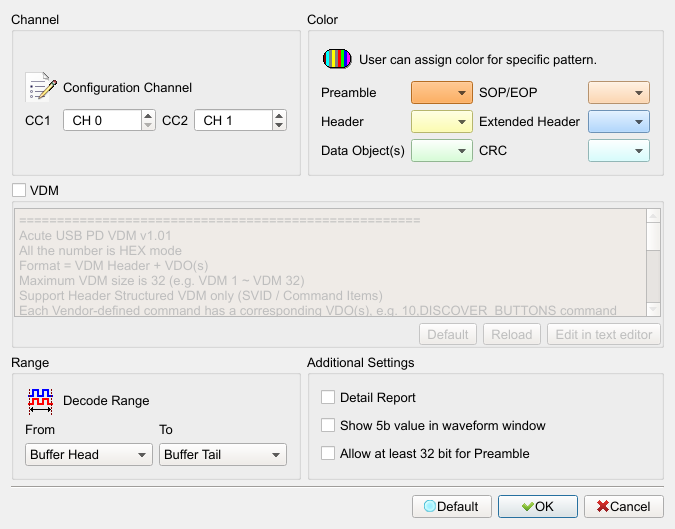Check the Detail Report option
Viewport: 675px width, 529px height.
pyautogui.click(x=328, y=397)
